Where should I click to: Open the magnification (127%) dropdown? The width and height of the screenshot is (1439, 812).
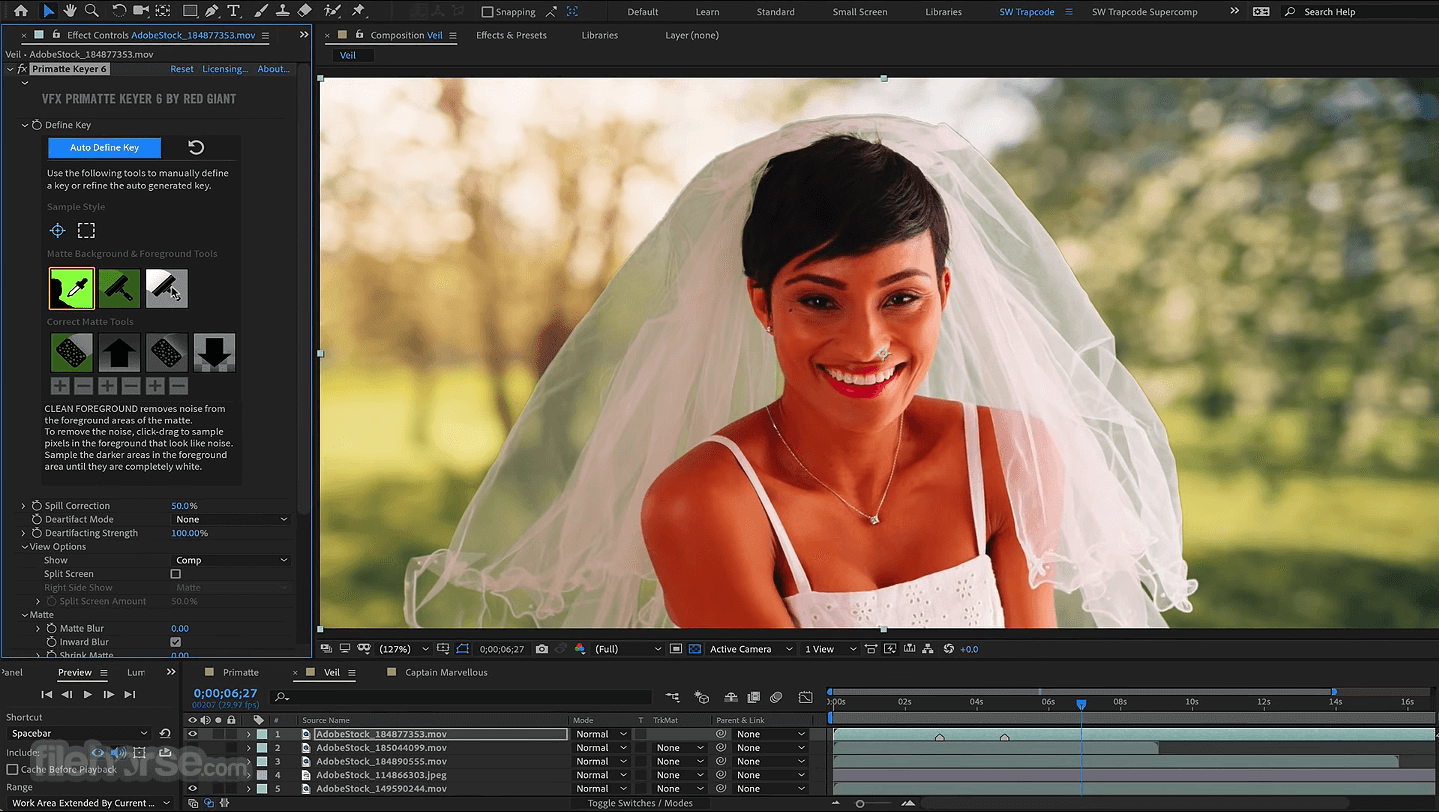(x=404, y=649)
